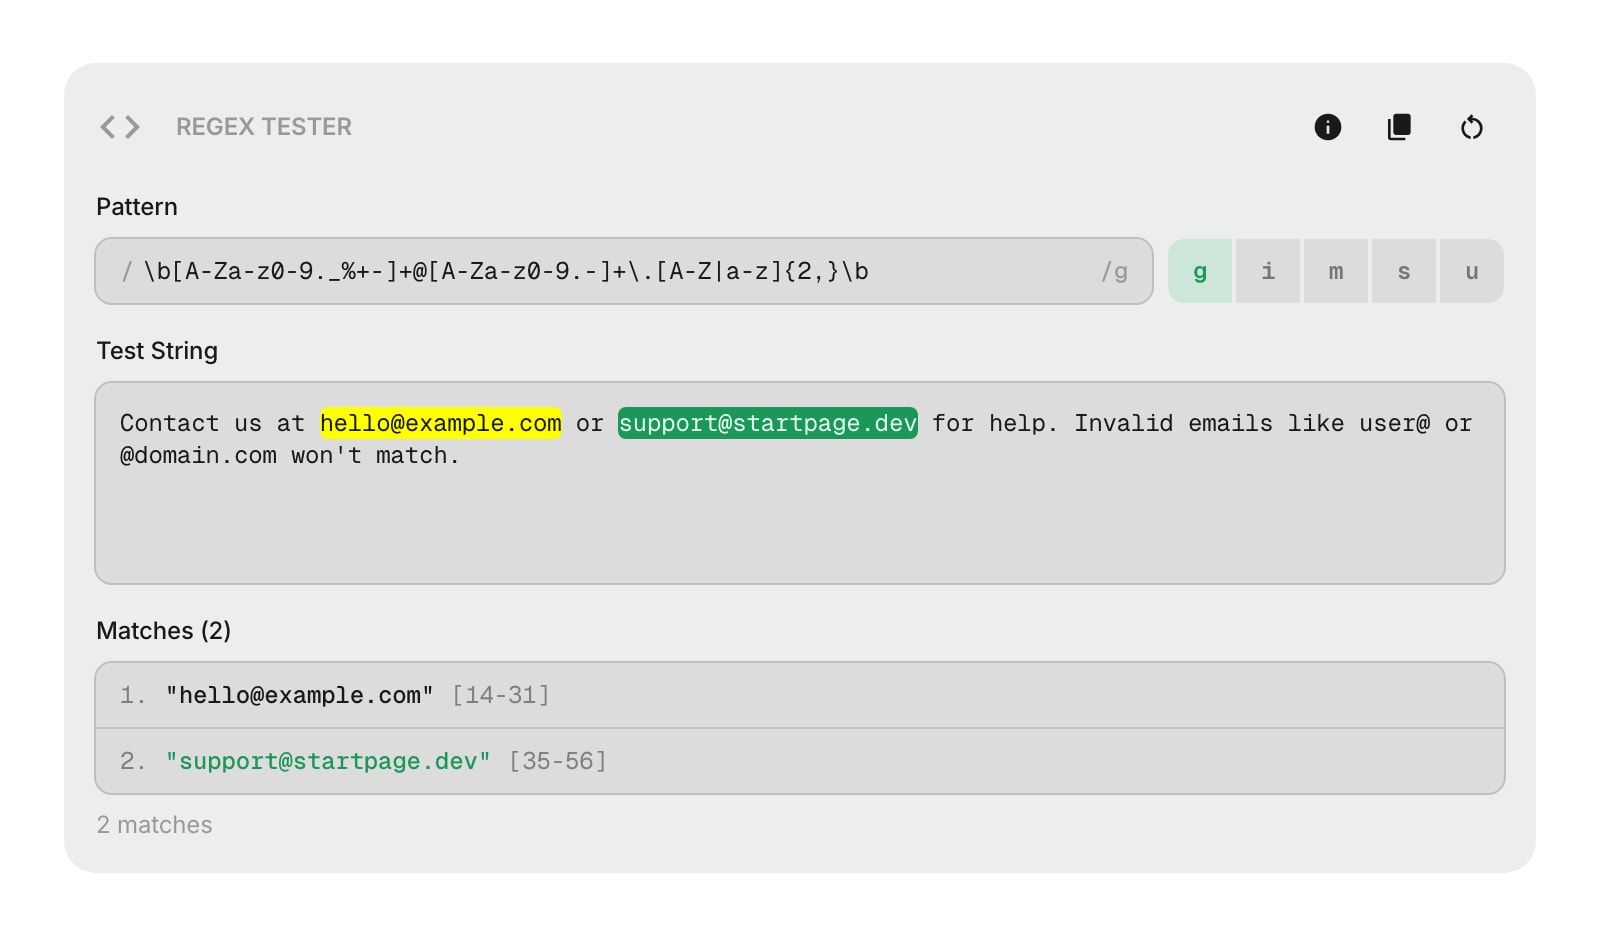Image resolution: width=1600 pixels, height=938 pixels.
Task: Select the second match support@startpage.dev row
Action: [800, 761]
